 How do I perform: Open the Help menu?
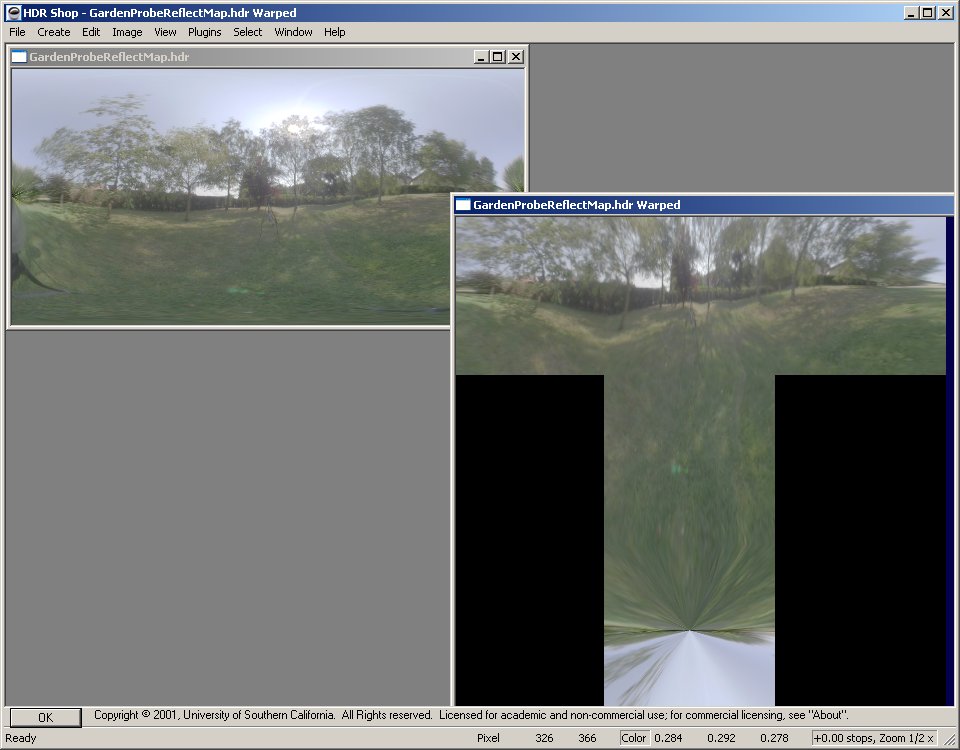pyautogui.click(x=334, y=32)
